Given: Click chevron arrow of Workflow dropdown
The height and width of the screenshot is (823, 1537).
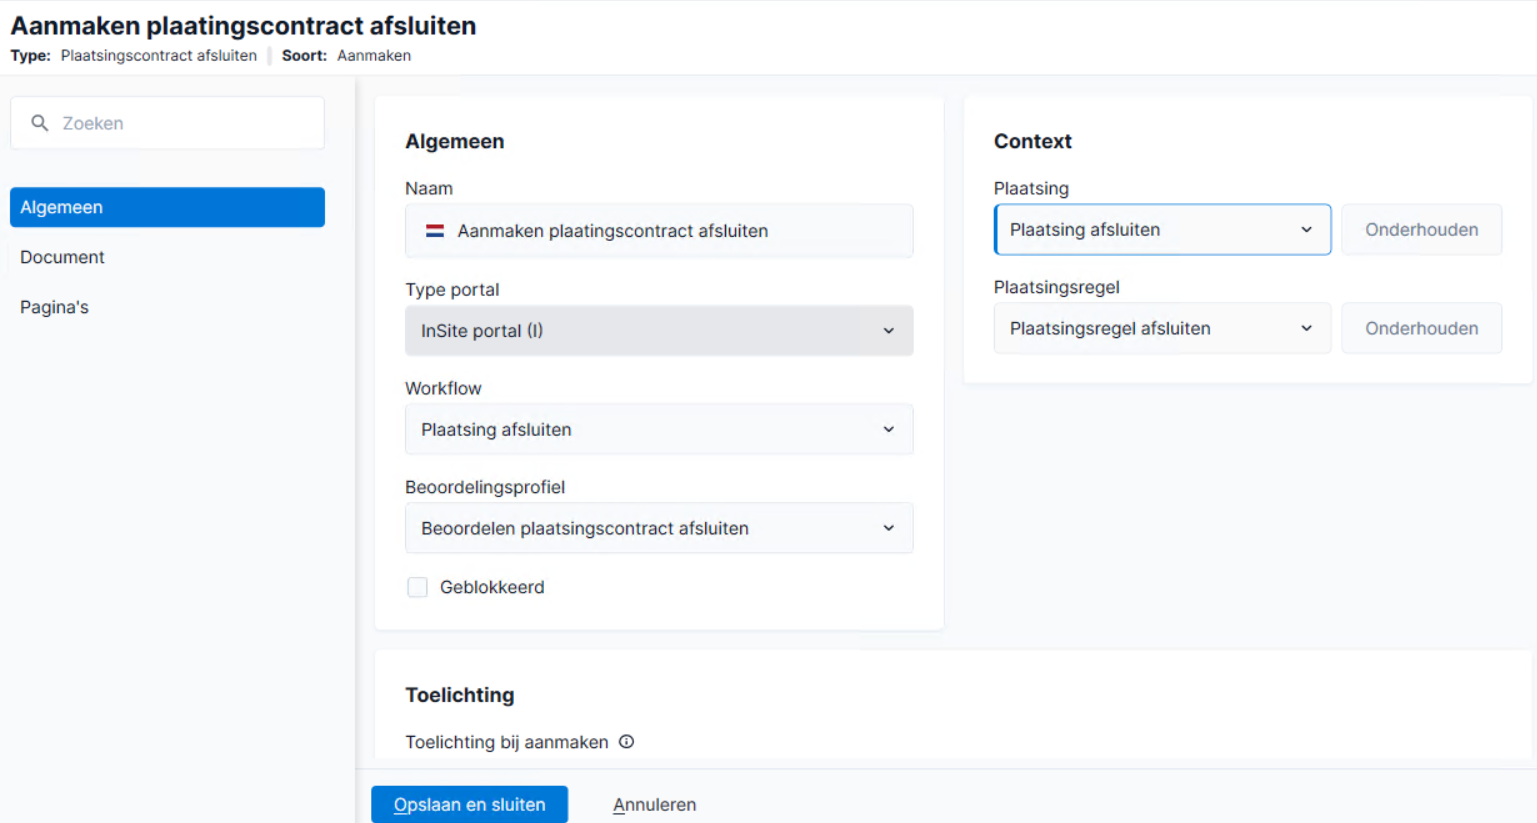Looking at the screenshot, I should click(x=888, y=429).
